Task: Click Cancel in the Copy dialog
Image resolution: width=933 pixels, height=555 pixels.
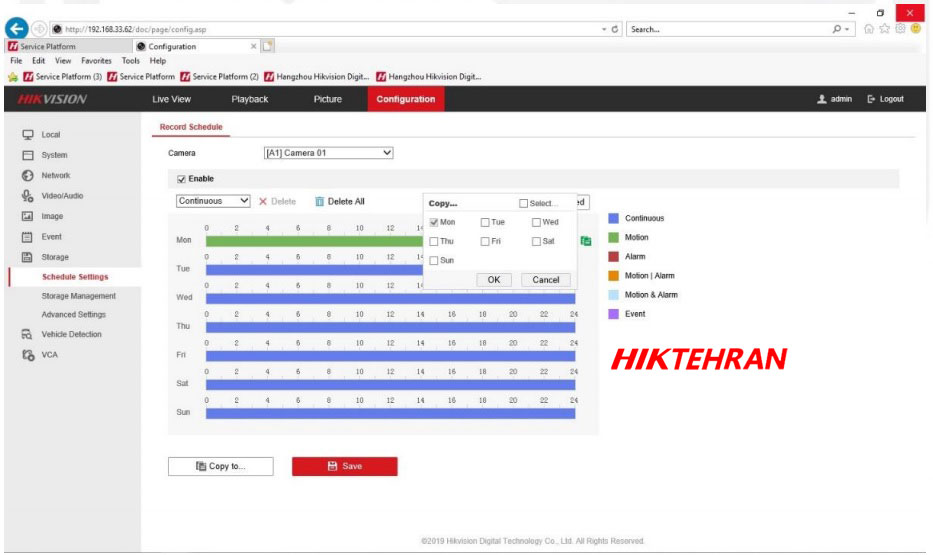Action: click(546, 280)
